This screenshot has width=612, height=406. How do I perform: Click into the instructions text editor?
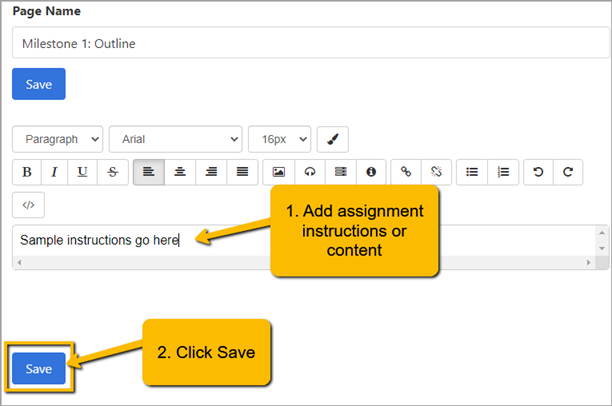(304, 240)
